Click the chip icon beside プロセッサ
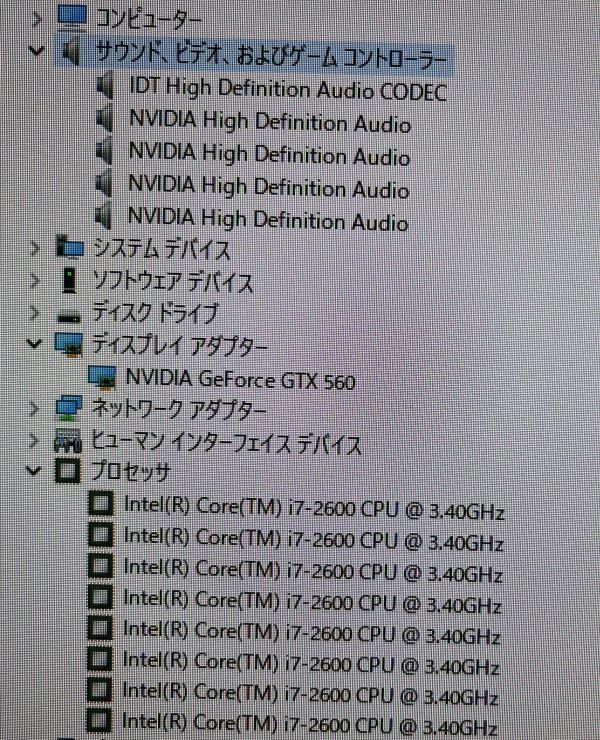This screenshot has height=740, width=600. [x=68, y=471]
